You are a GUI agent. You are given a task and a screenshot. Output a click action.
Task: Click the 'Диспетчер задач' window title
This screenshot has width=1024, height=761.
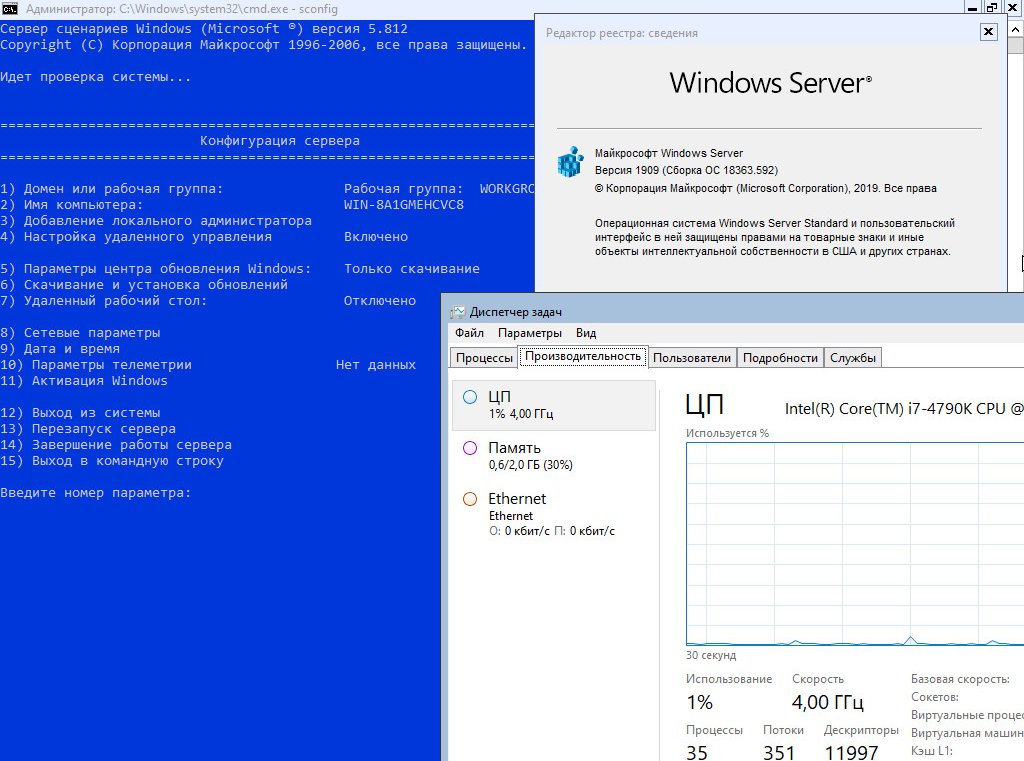(515, 312)
